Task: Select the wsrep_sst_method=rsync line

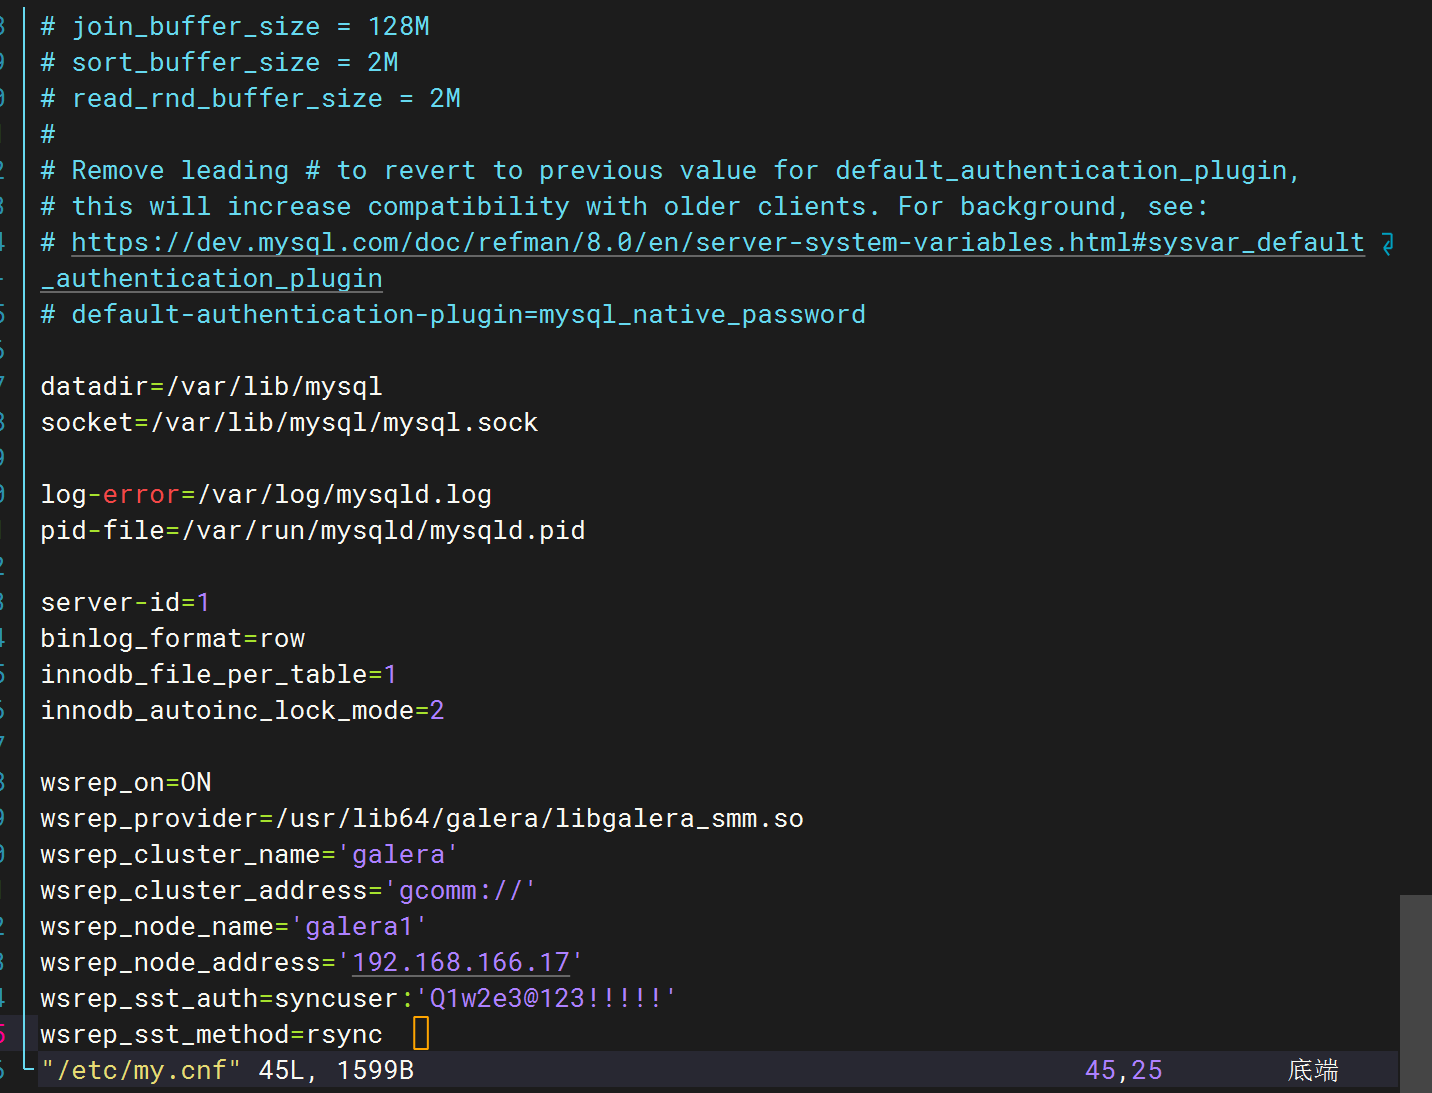Action: tap(210, 1033)
